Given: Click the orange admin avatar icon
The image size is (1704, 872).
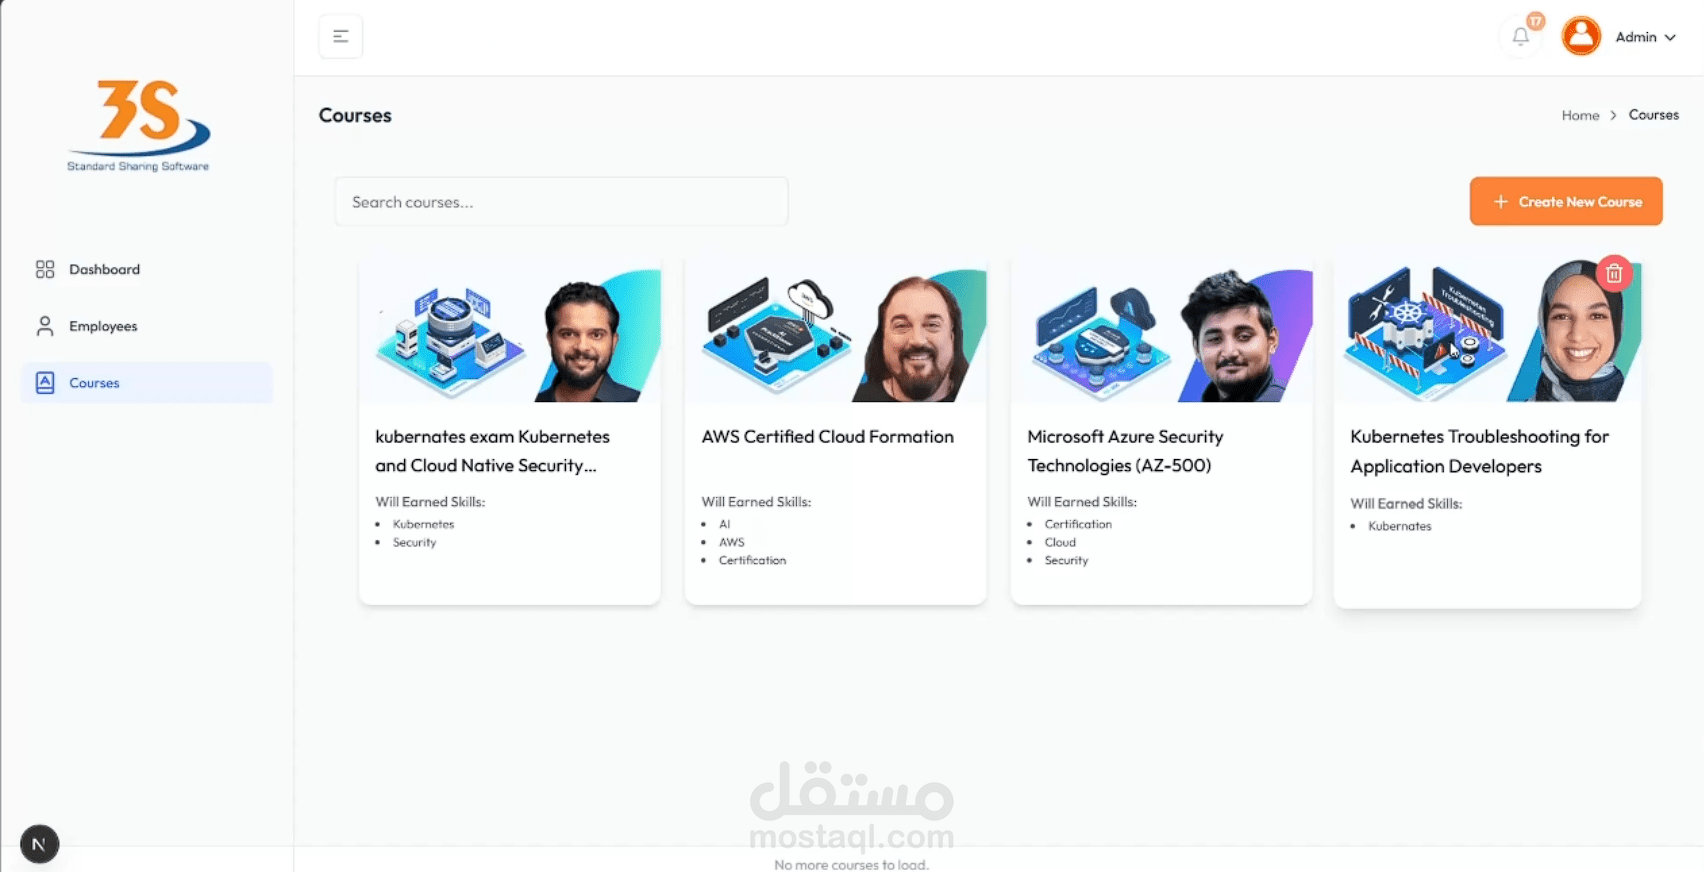Looking at the screenshot, I should 1581,37.
